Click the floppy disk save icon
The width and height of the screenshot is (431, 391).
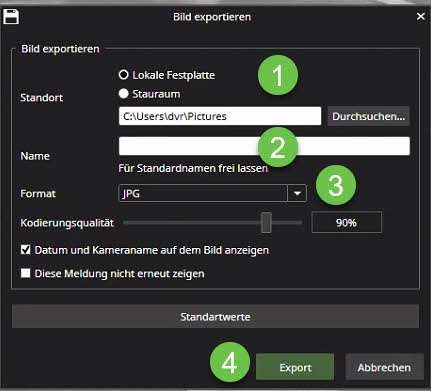11,16
